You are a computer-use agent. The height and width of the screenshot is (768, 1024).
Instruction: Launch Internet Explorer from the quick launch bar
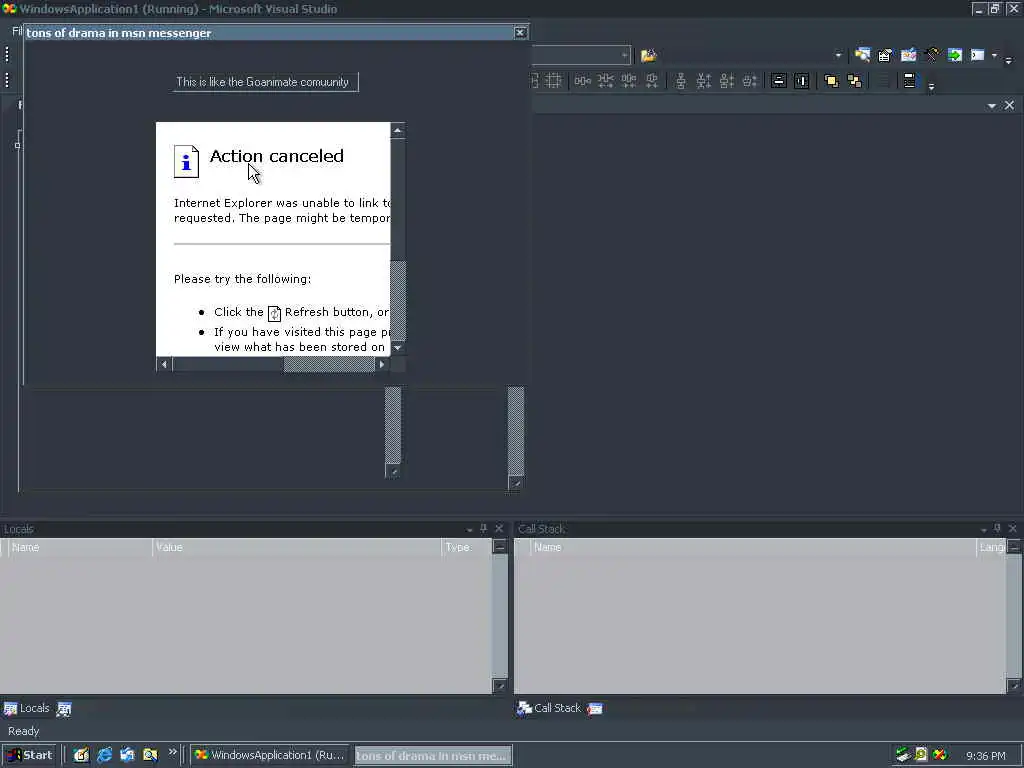(x=104, y=755)
